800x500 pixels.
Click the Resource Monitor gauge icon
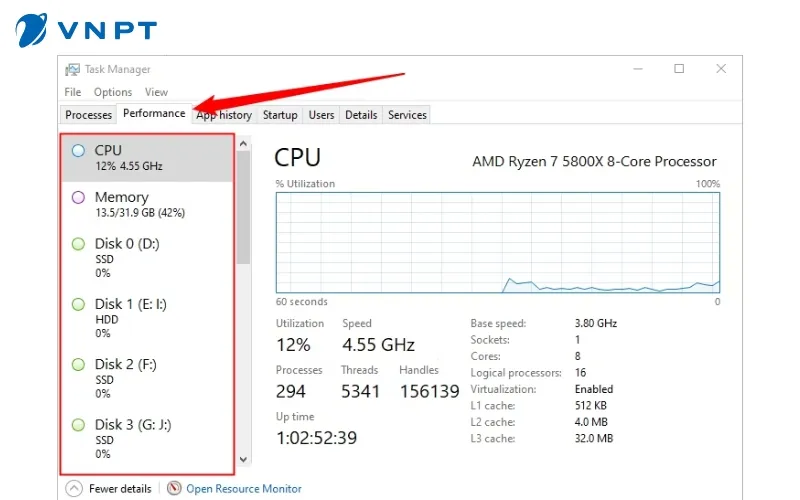[x=175, y=489]
